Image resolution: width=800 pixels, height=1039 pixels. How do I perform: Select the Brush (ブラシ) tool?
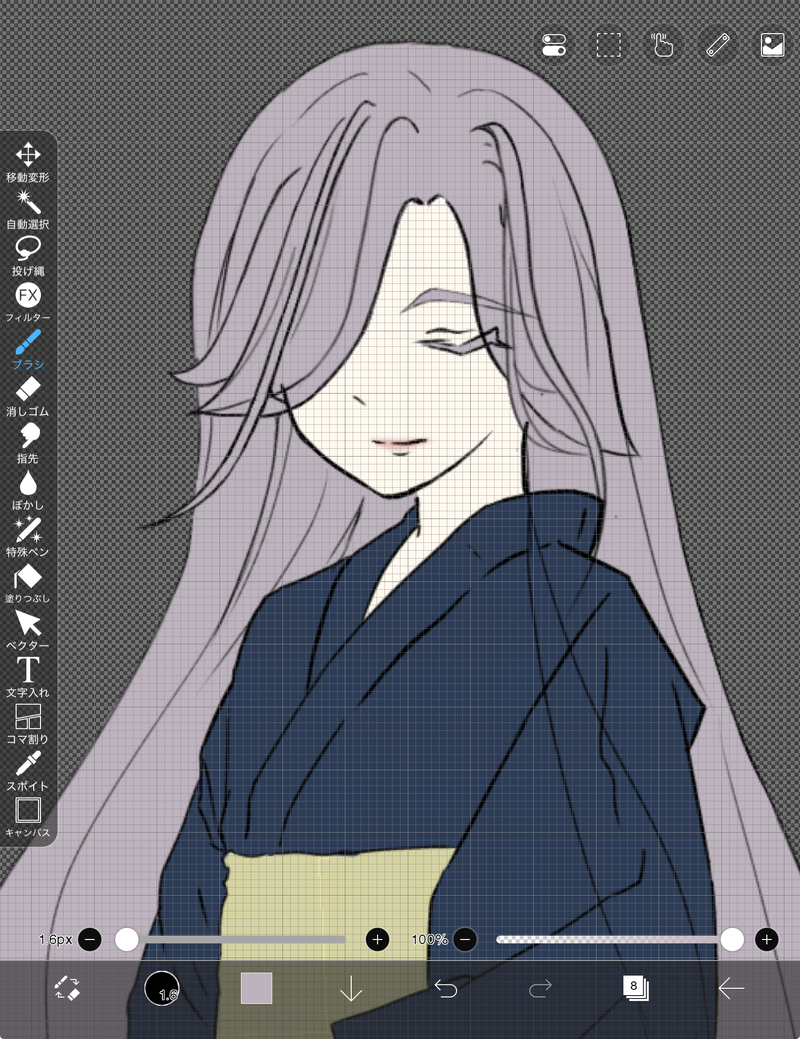(x=28, y=349)
